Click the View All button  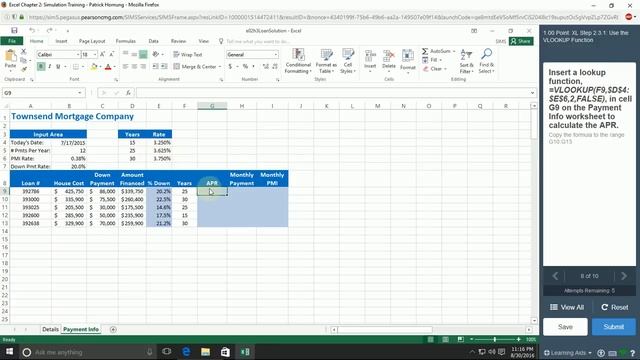(x=567, y=307)
